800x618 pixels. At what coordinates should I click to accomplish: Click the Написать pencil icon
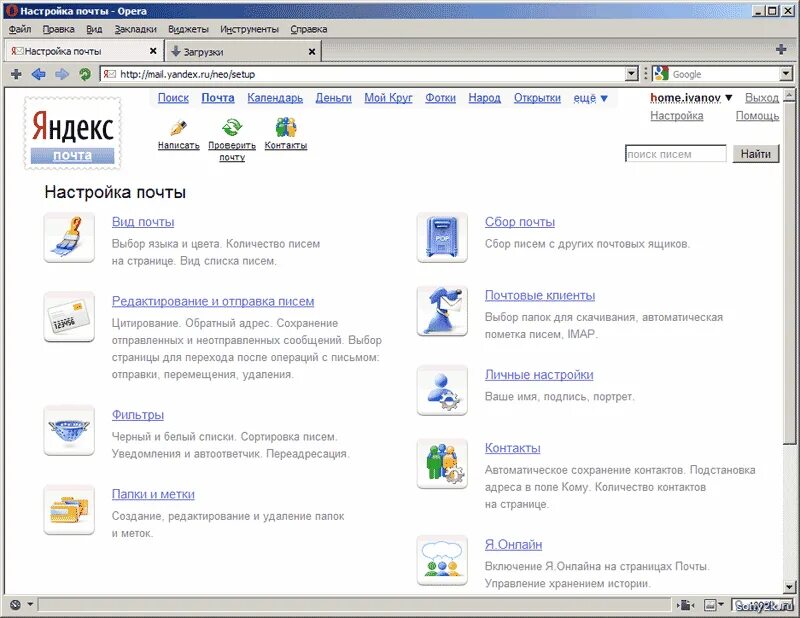(x=178, y=127)
